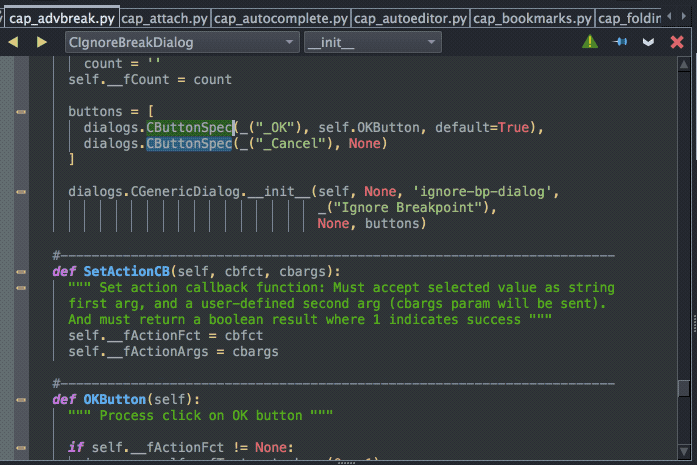Image resolution: width=697 pixels, height=465 pixels.
Task: Open the __init__ method dropdown
Action: coord(373,42)
